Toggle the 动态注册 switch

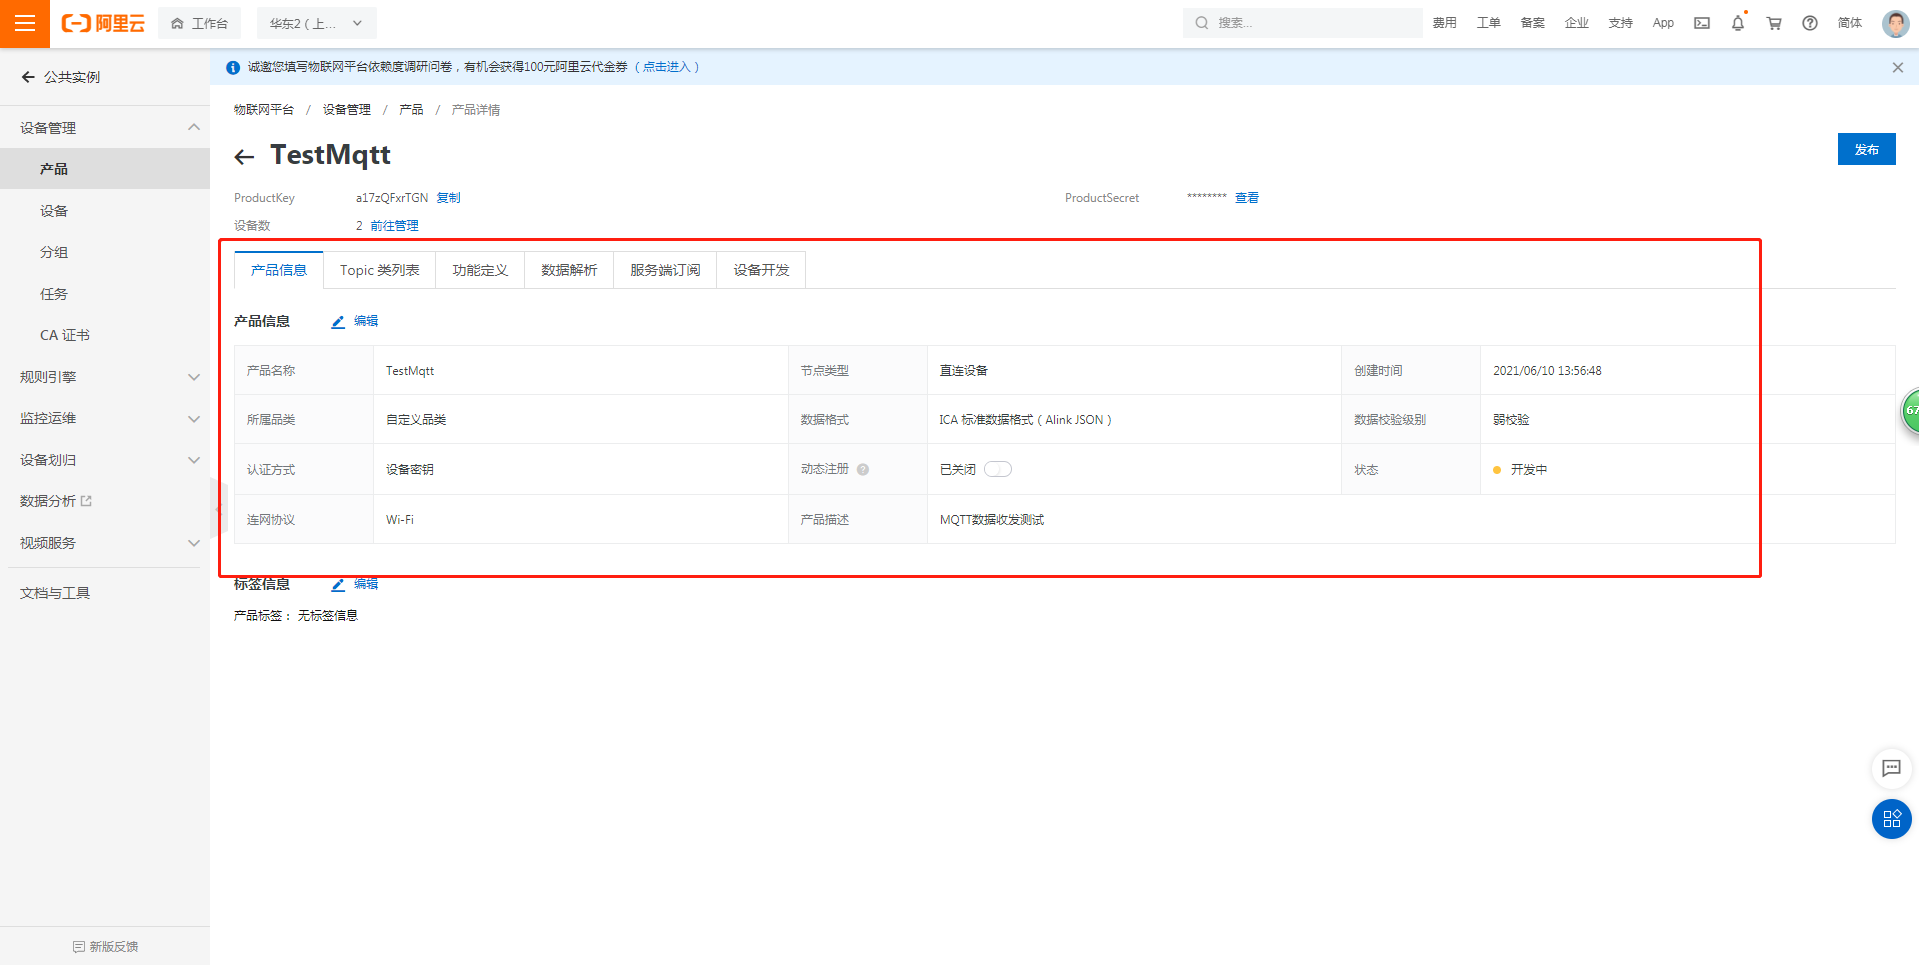998,470
